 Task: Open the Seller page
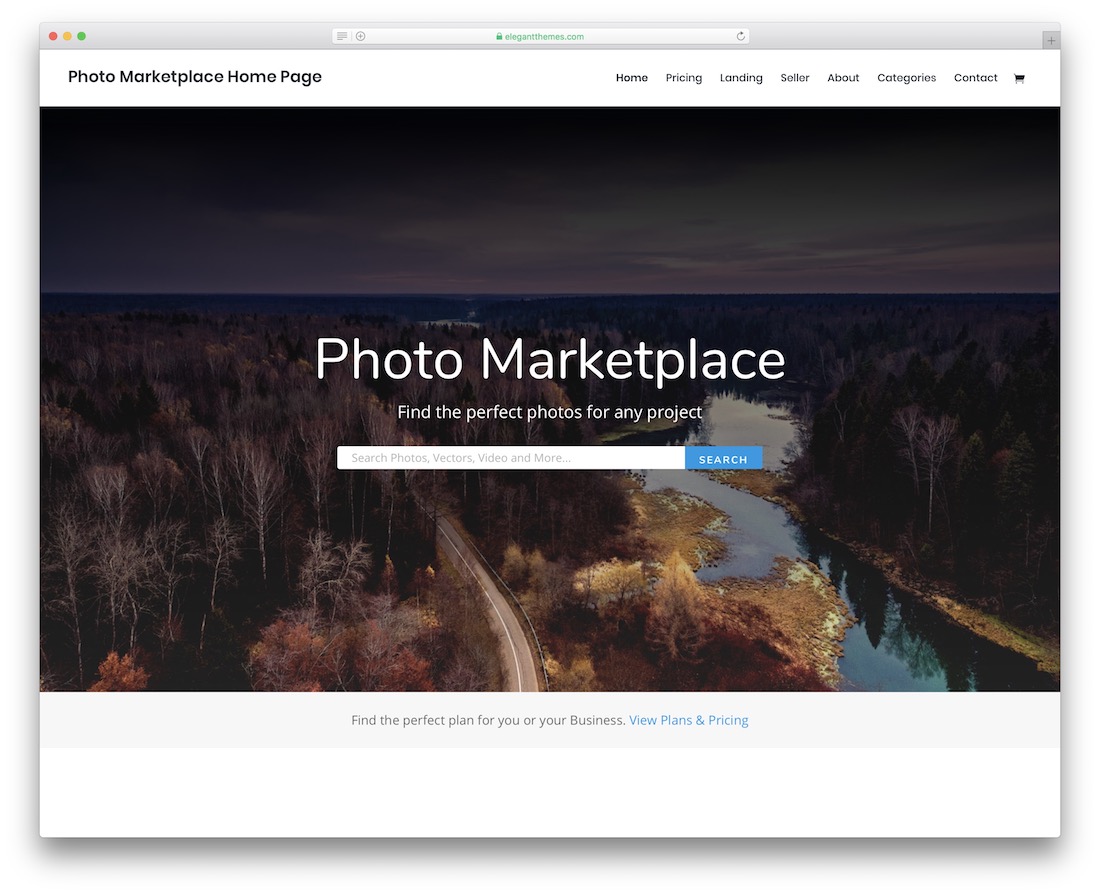click(x=794, y=78)
